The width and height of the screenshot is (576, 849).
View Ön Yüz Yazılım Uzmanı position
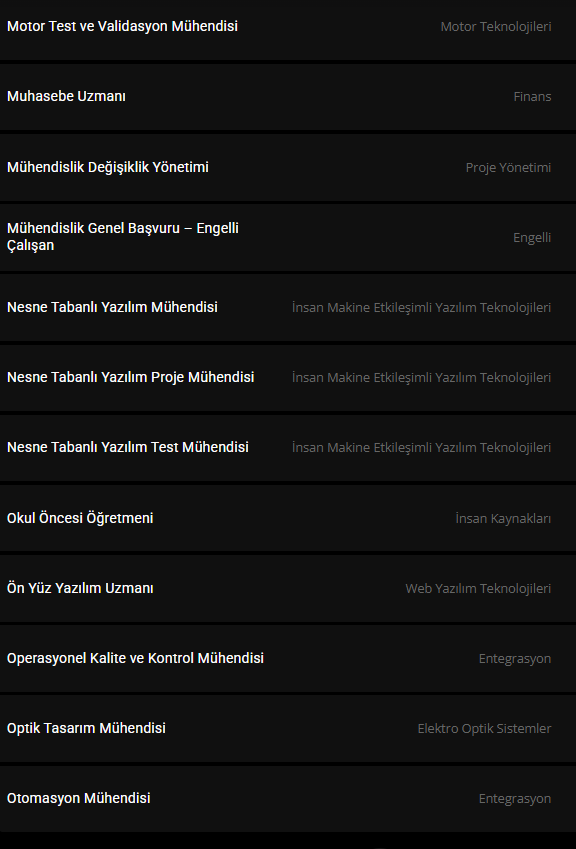(x=288, y=588)
